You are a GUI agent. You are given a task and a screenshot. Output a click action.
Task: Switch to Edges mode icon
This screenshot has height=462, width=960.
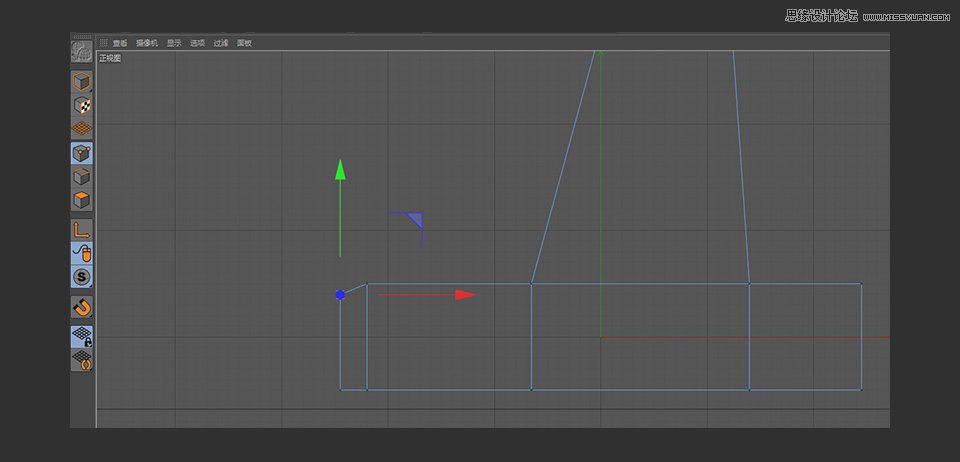(x=81, y=177)
